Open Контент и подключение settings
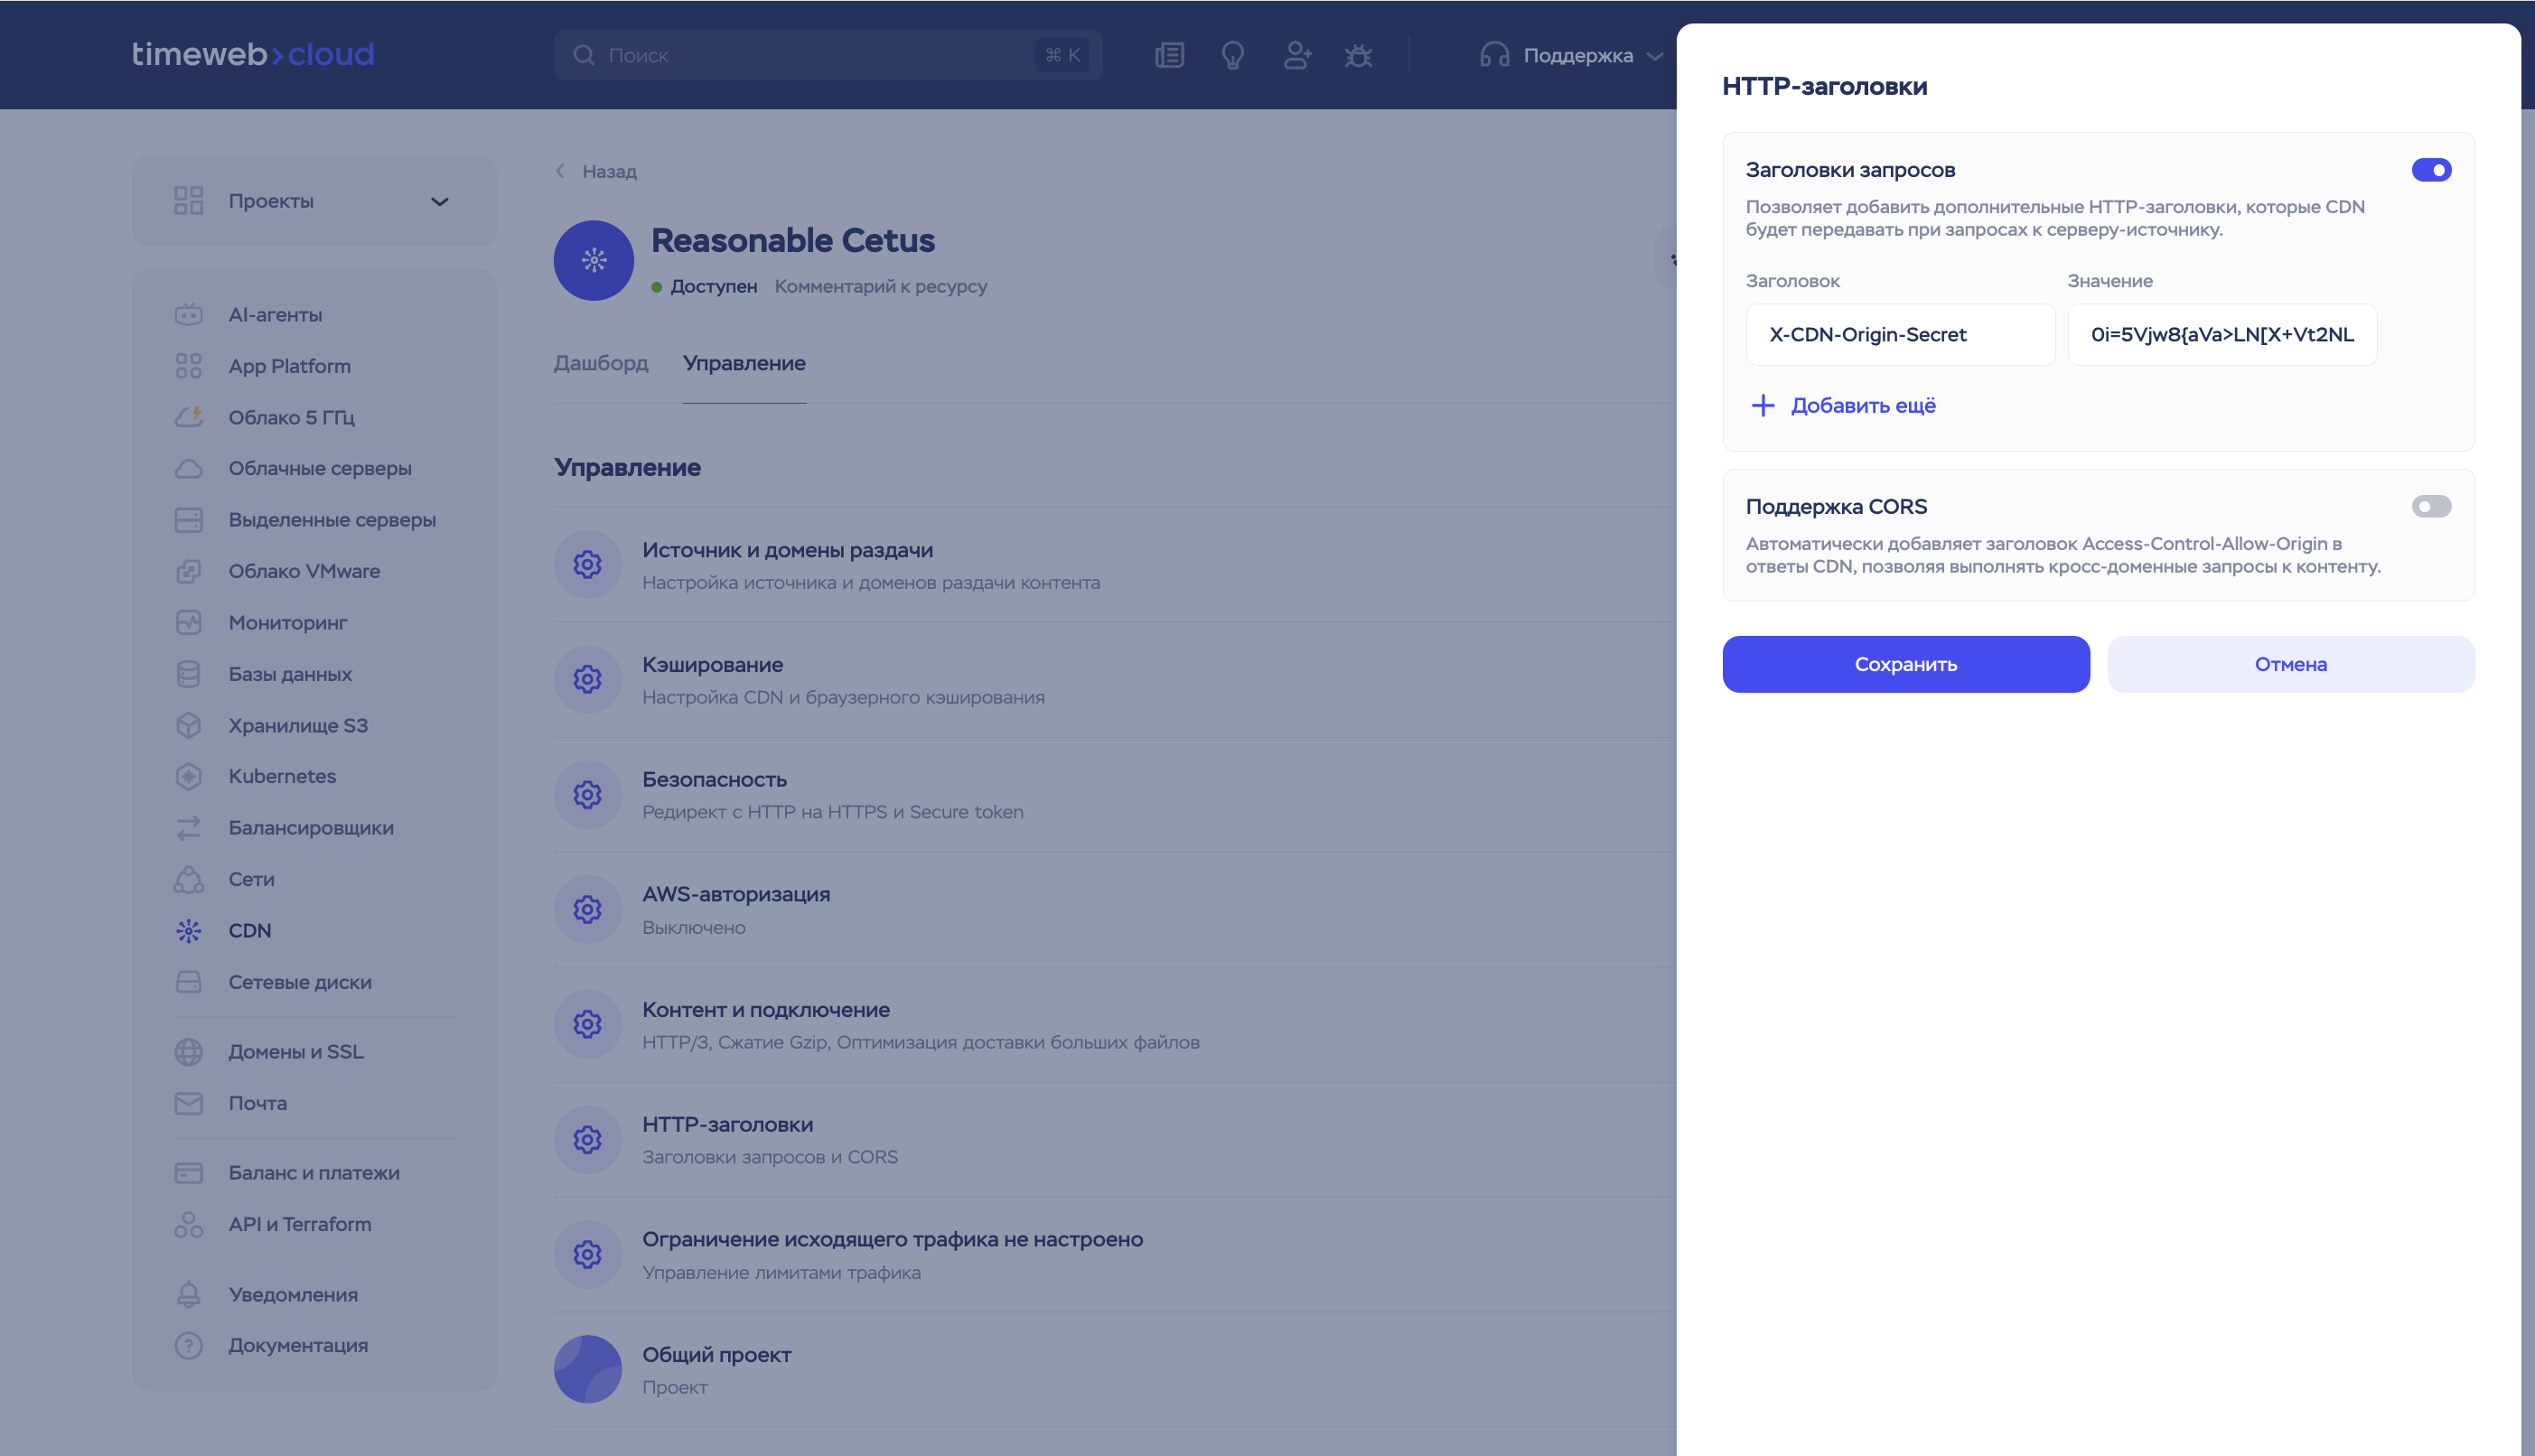 1114,1025
